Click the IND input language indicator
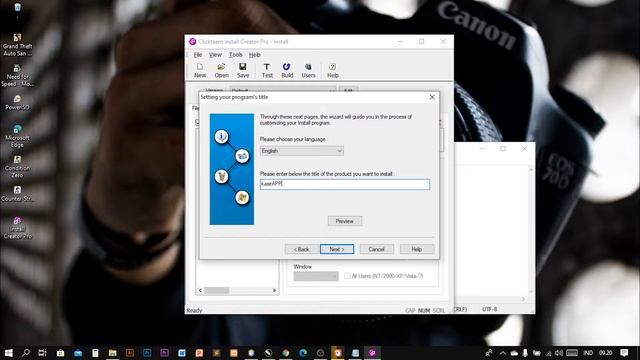This screenshot has height=360, width=640. [x=588, y=353]
